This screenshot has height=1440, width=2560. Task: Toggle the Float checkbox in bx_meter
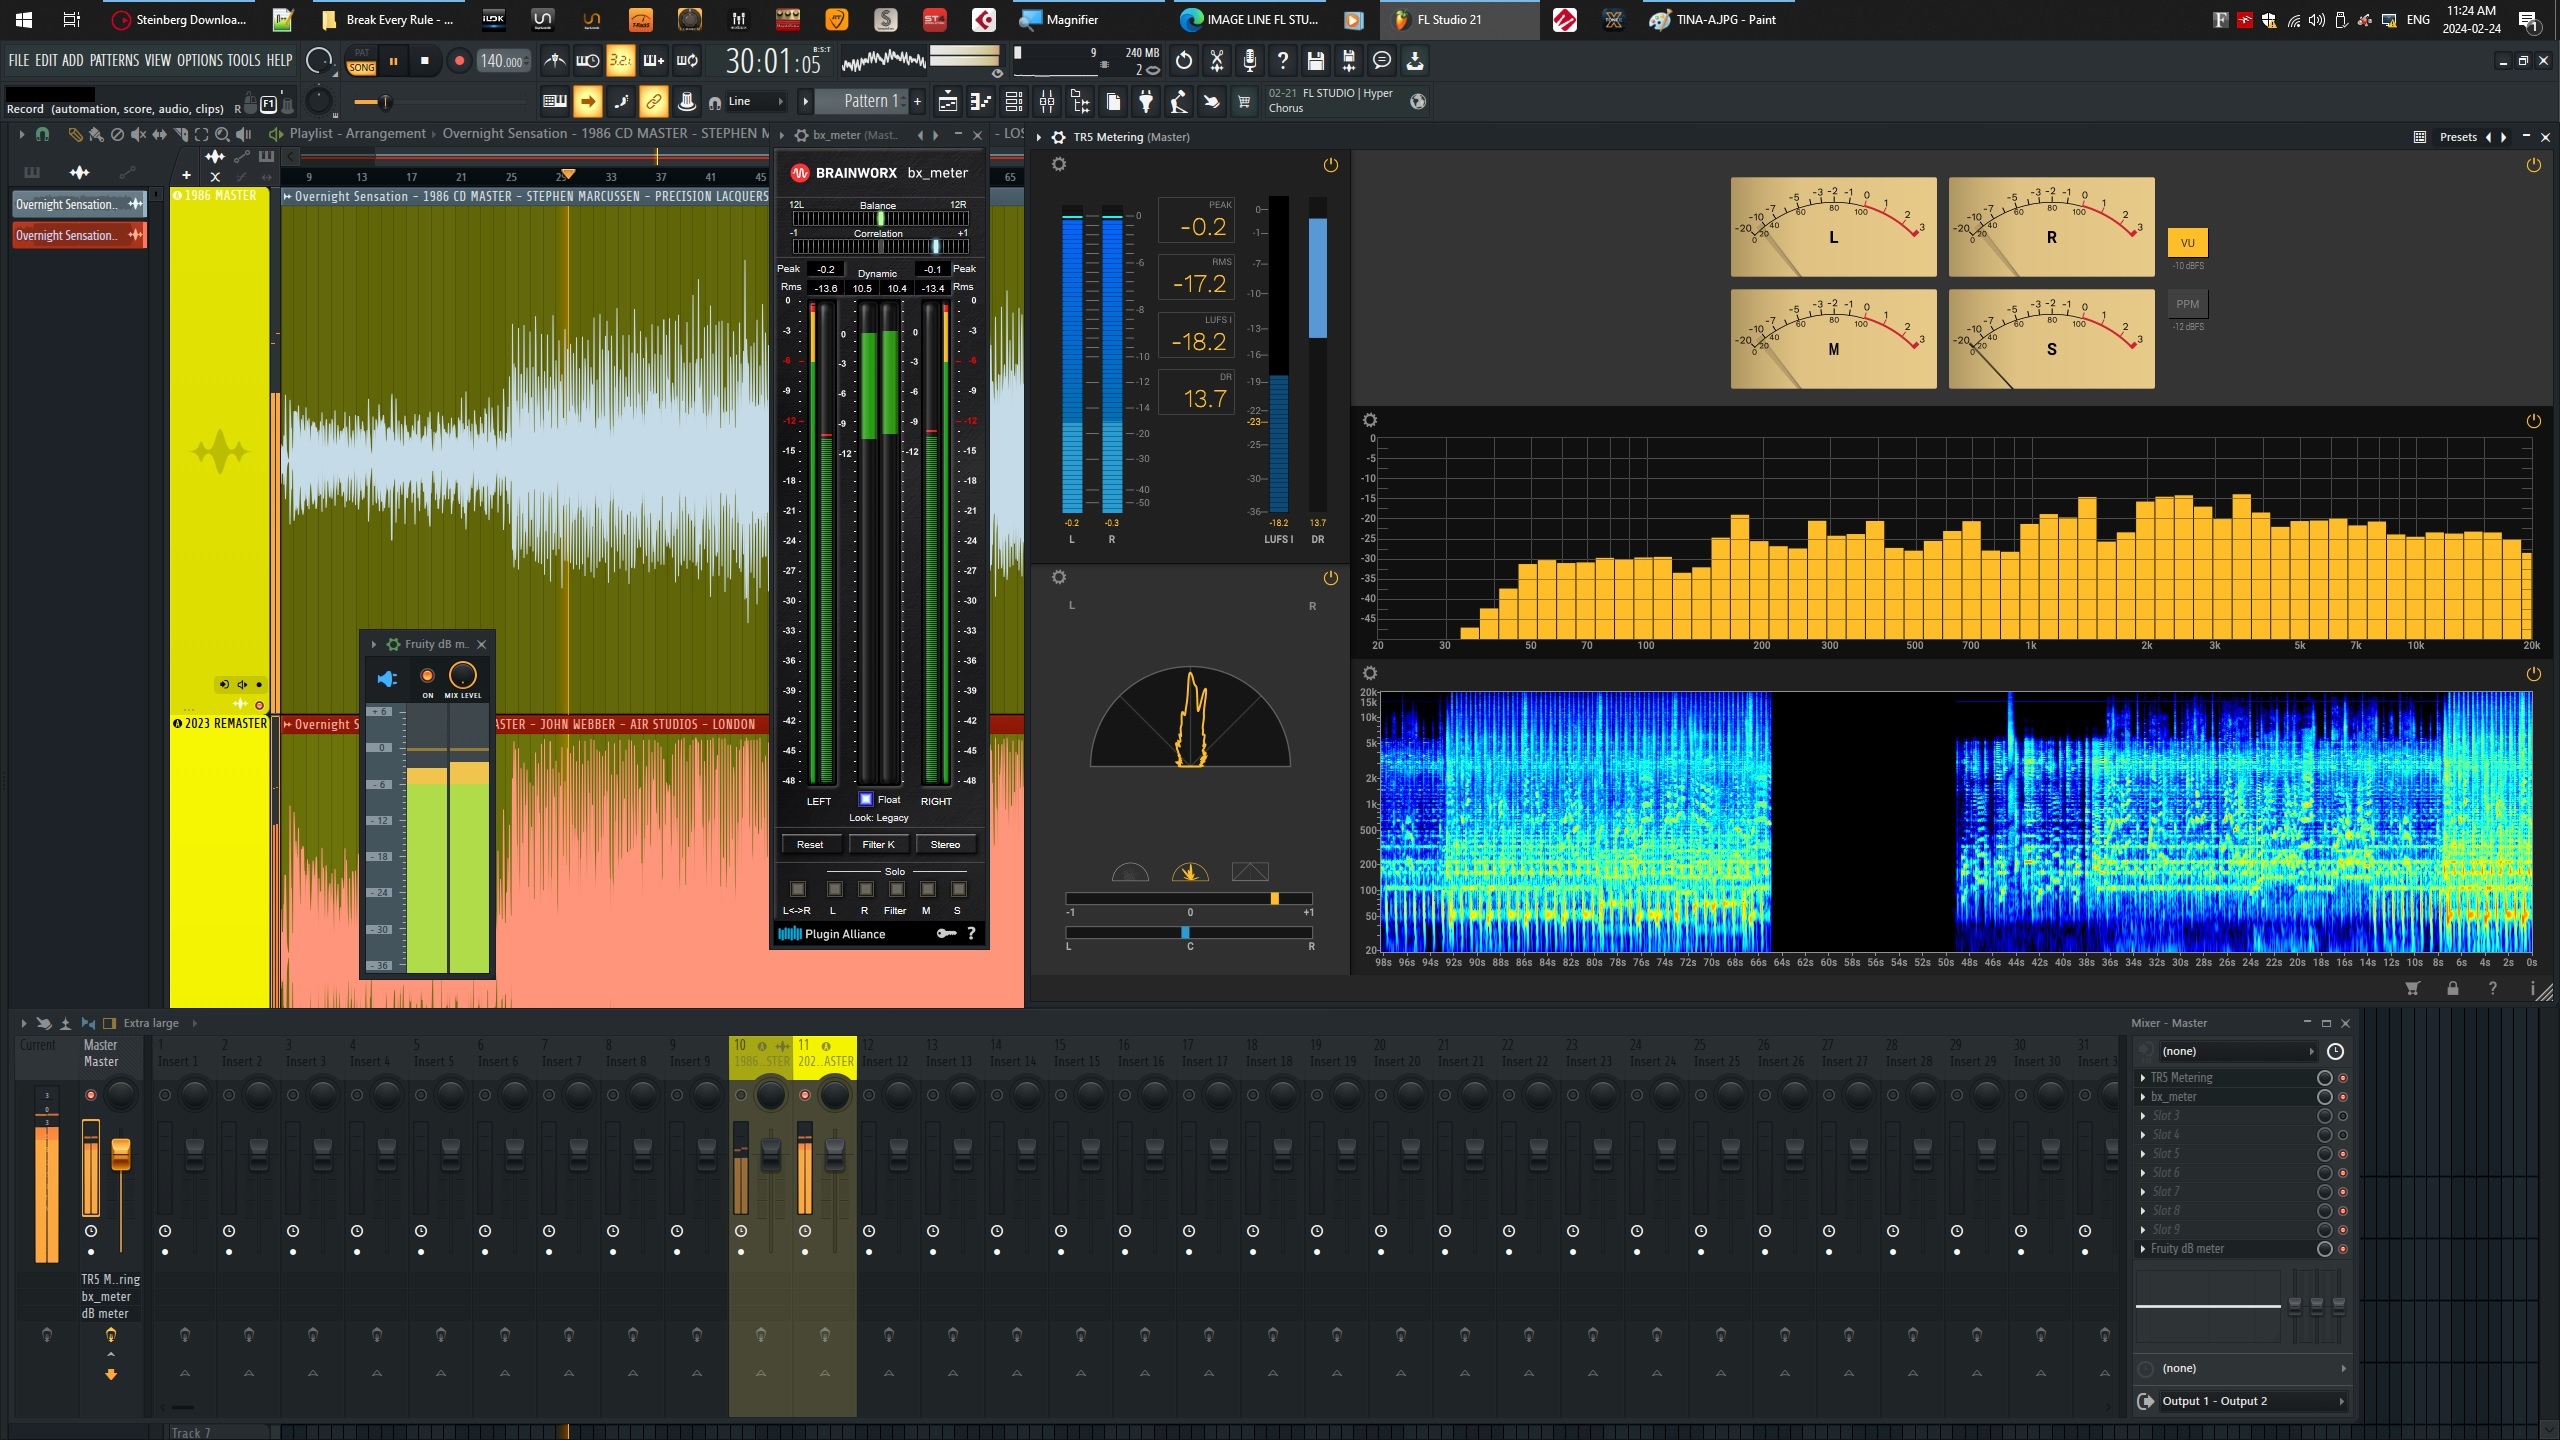coord(866,799)
